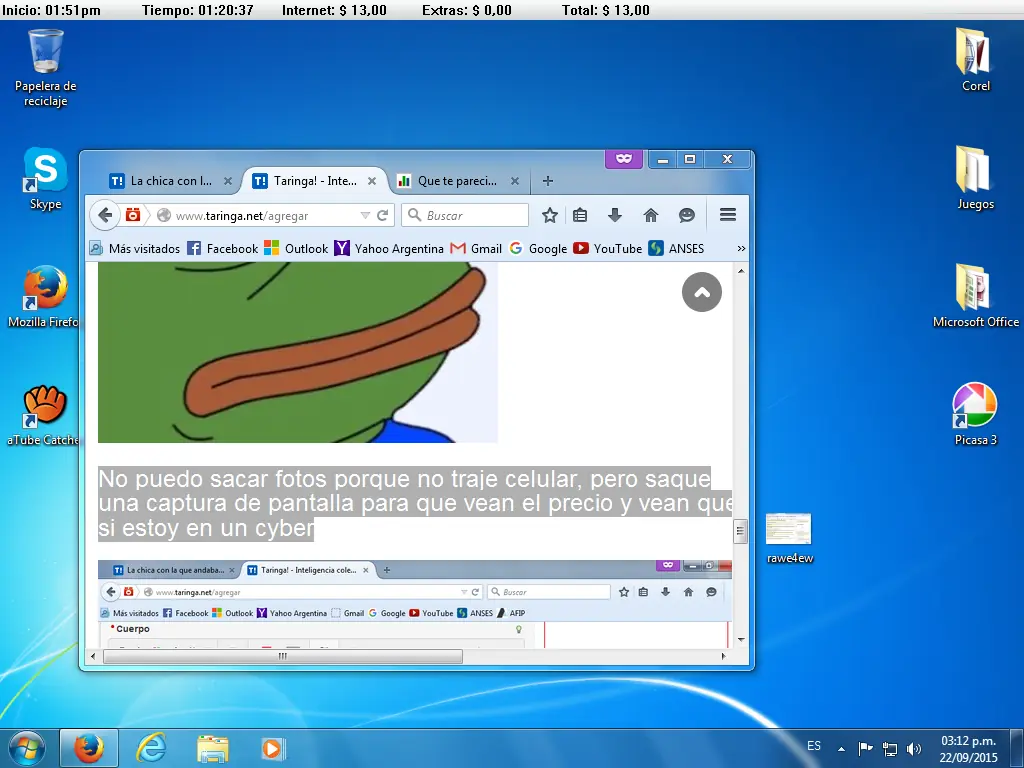Click the Buscar search box
1024x768 pixels.
click(465, 215)
